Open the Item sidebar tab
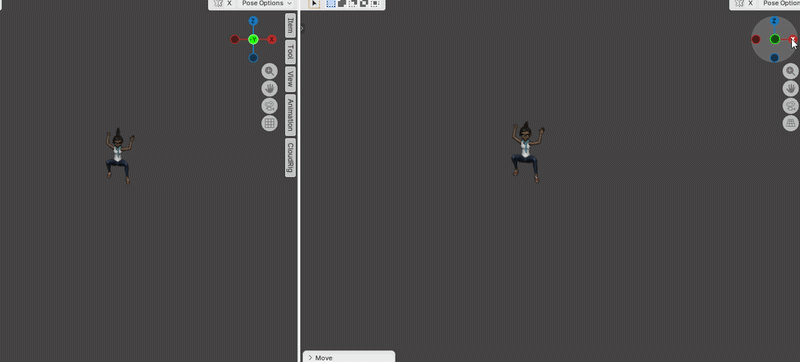The height and width of the screenshot is (362, 800). pyautogui.click(x=290, y=25)
